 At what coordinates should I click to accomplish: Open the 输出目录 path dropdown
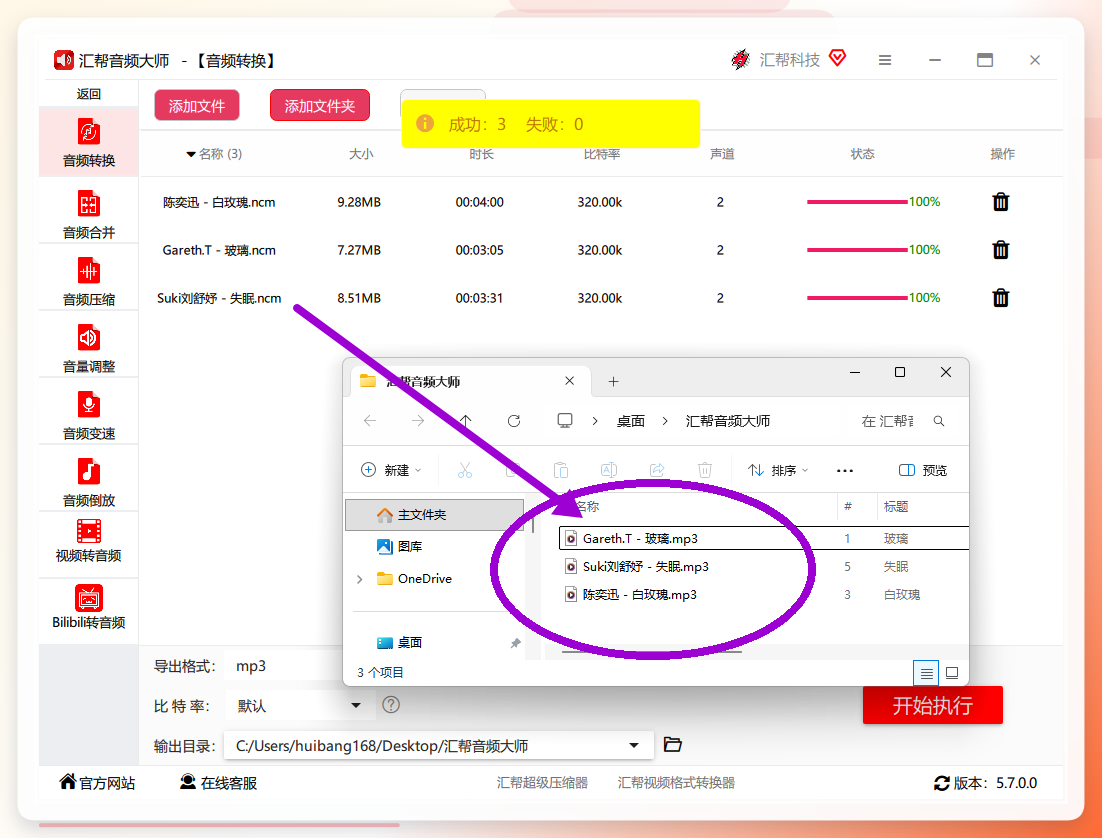click(x=634, y=745)
